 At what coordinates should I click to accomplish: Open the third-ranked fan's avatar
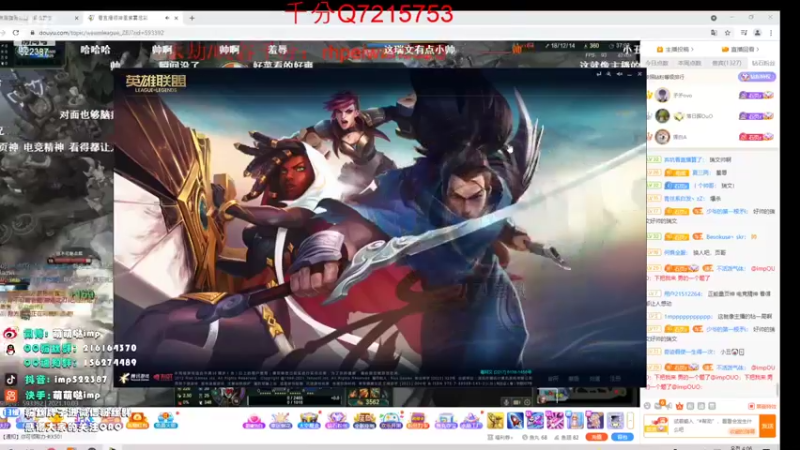click(x=662, y=137)
